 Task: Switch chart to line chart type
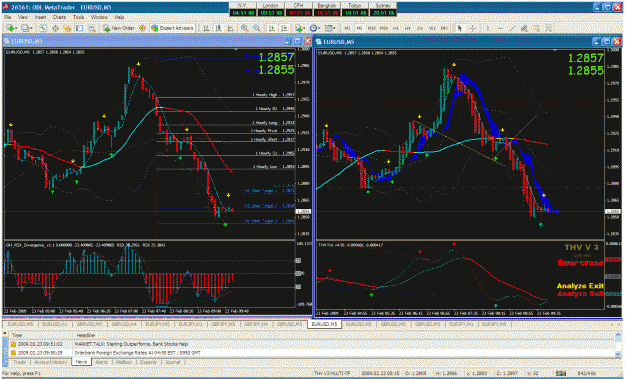click(x=230, y=28)
